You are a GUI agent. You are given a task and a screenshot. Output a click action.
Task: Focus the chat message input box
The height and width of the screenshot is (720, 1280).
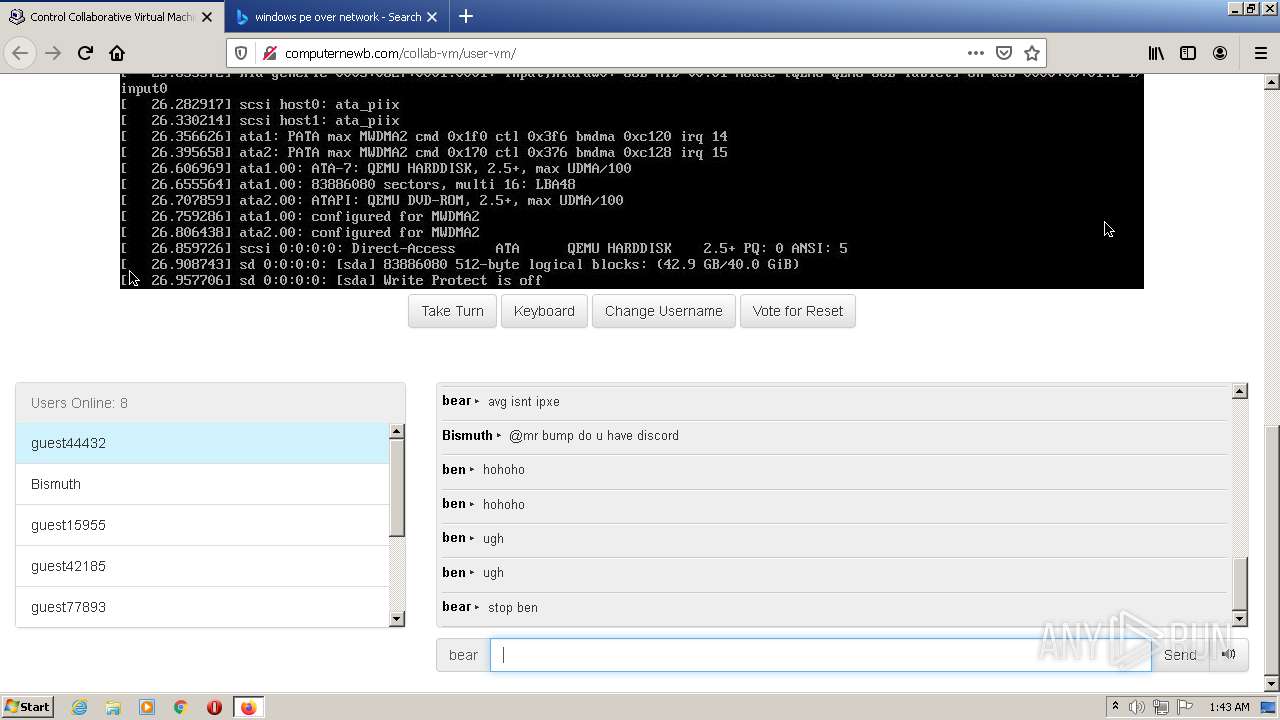(820, 655)
